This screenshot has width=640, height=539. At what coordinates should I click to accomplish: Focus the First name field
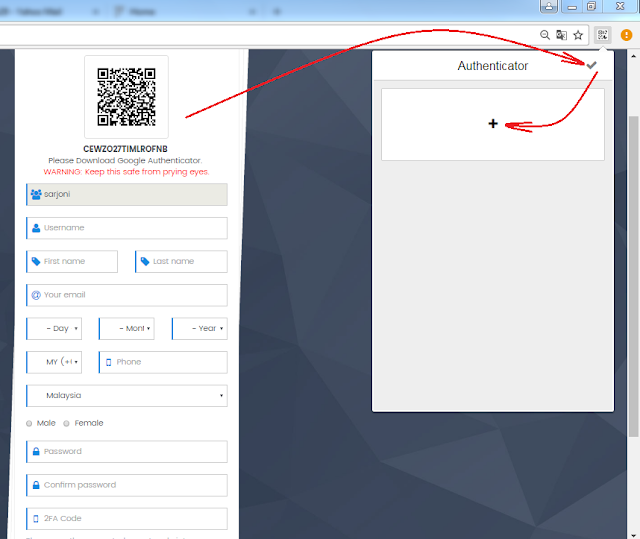(72, 261)
